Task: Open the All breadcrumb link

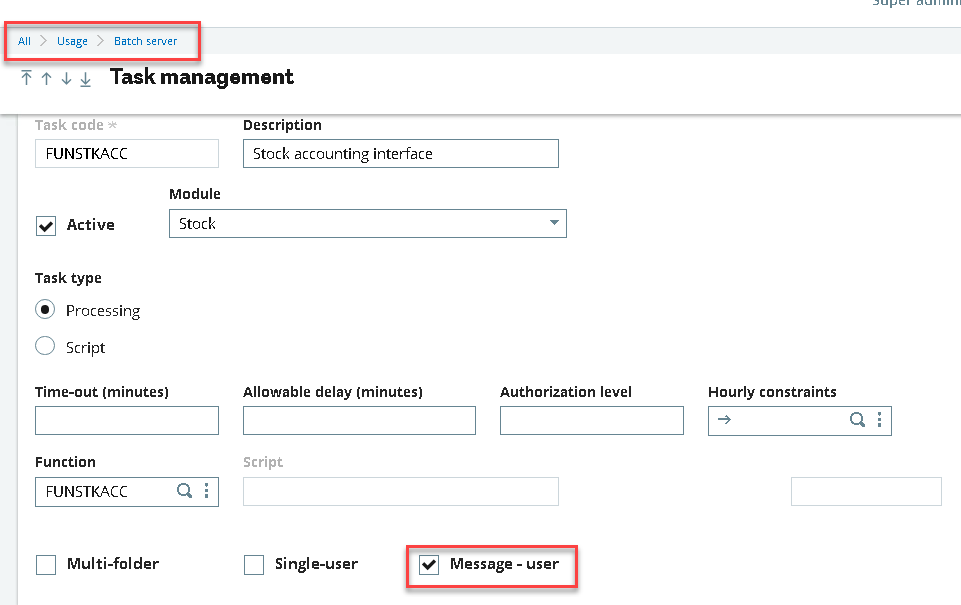Action: pos(24,41)
